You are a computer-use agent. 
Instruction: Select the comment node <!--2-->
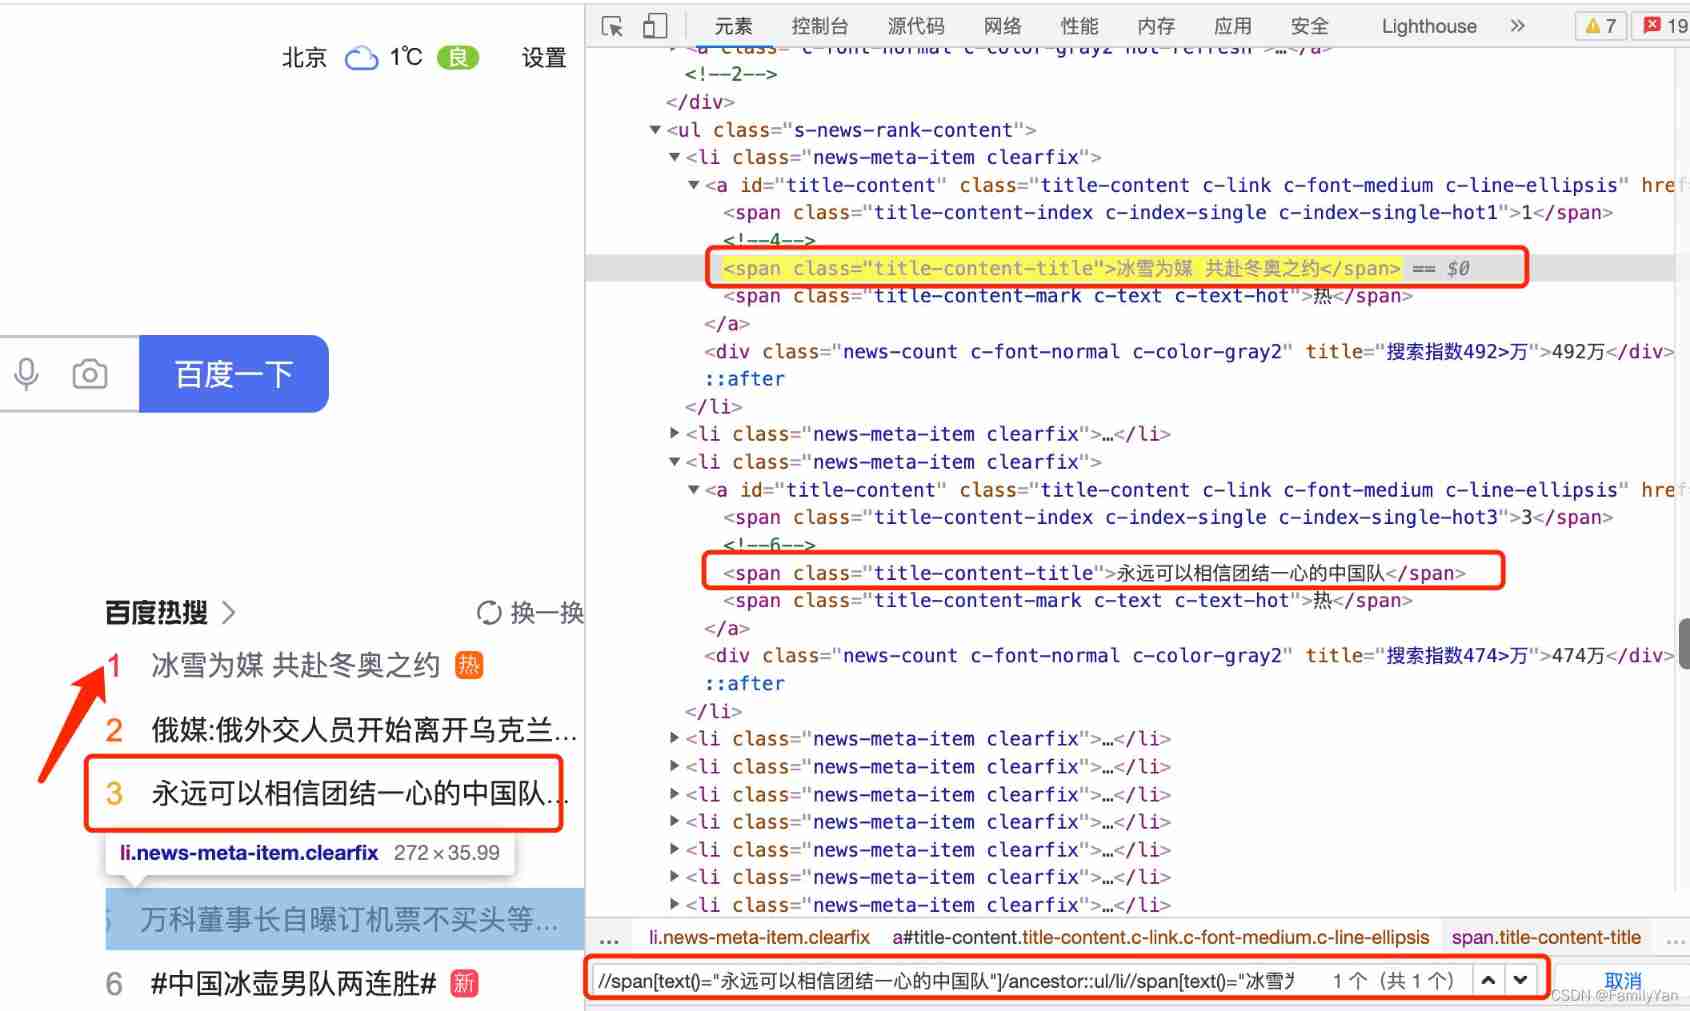[731, 74]
